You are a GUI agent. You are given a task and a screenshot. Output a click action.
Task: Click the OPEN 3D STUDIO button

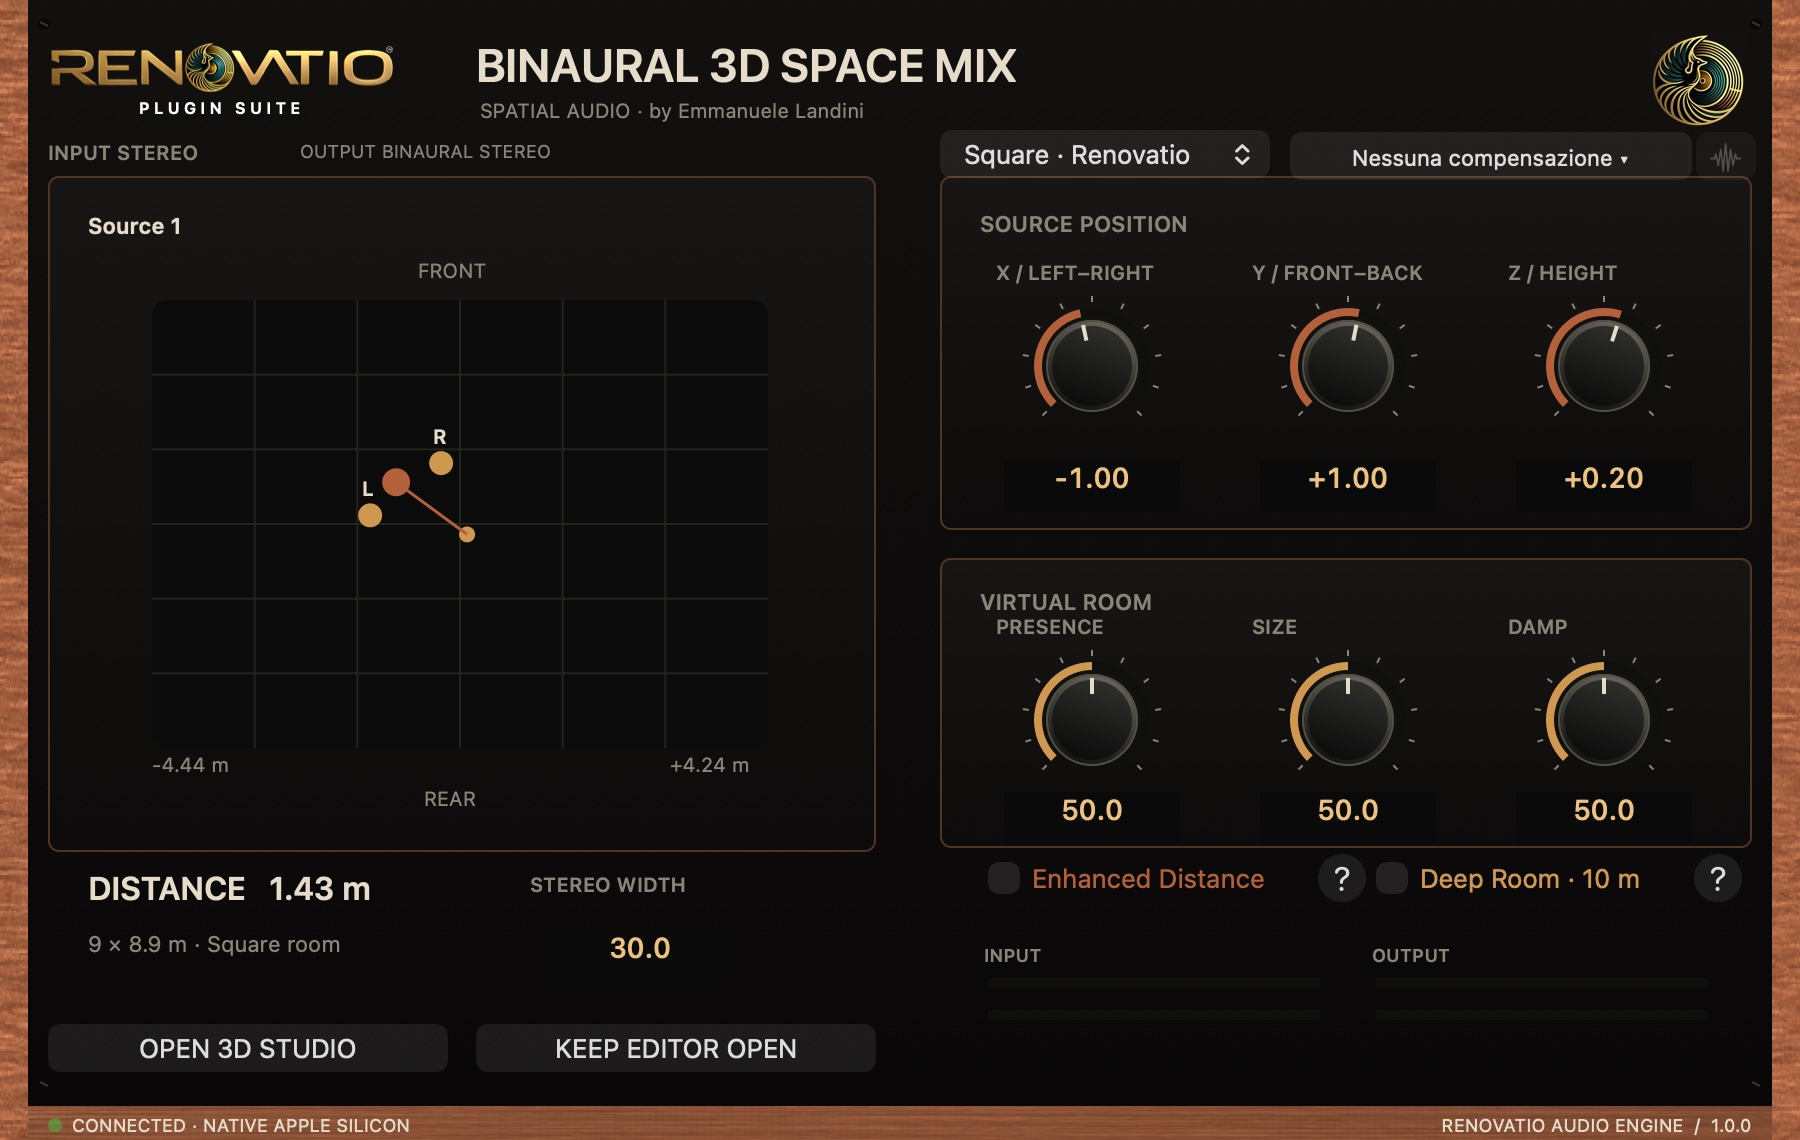tap(248, 1048)
